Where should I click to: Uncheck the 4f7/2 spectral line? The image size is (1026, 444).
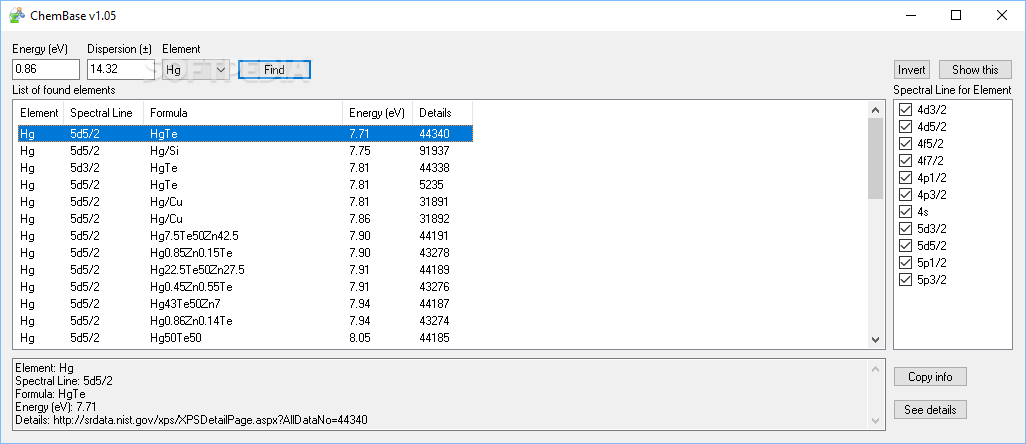pos(906,160)
